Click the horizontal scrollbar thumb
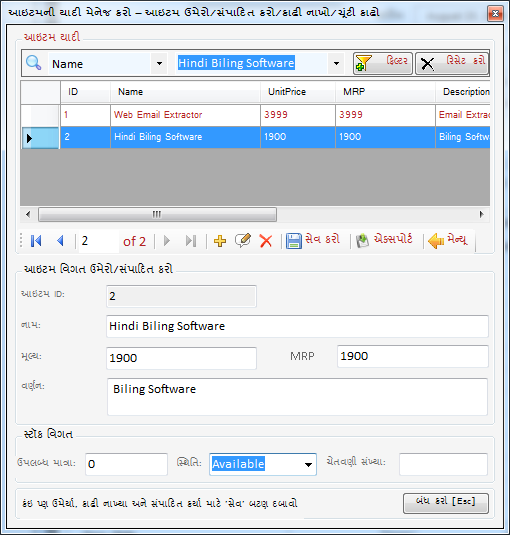 point(157,214)
